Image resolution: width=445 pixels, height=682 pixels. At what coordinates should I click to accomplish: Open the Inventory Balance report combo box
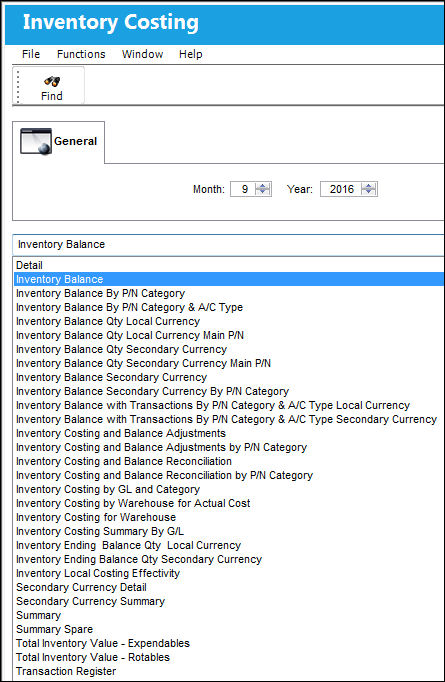(x=229, y=244)
